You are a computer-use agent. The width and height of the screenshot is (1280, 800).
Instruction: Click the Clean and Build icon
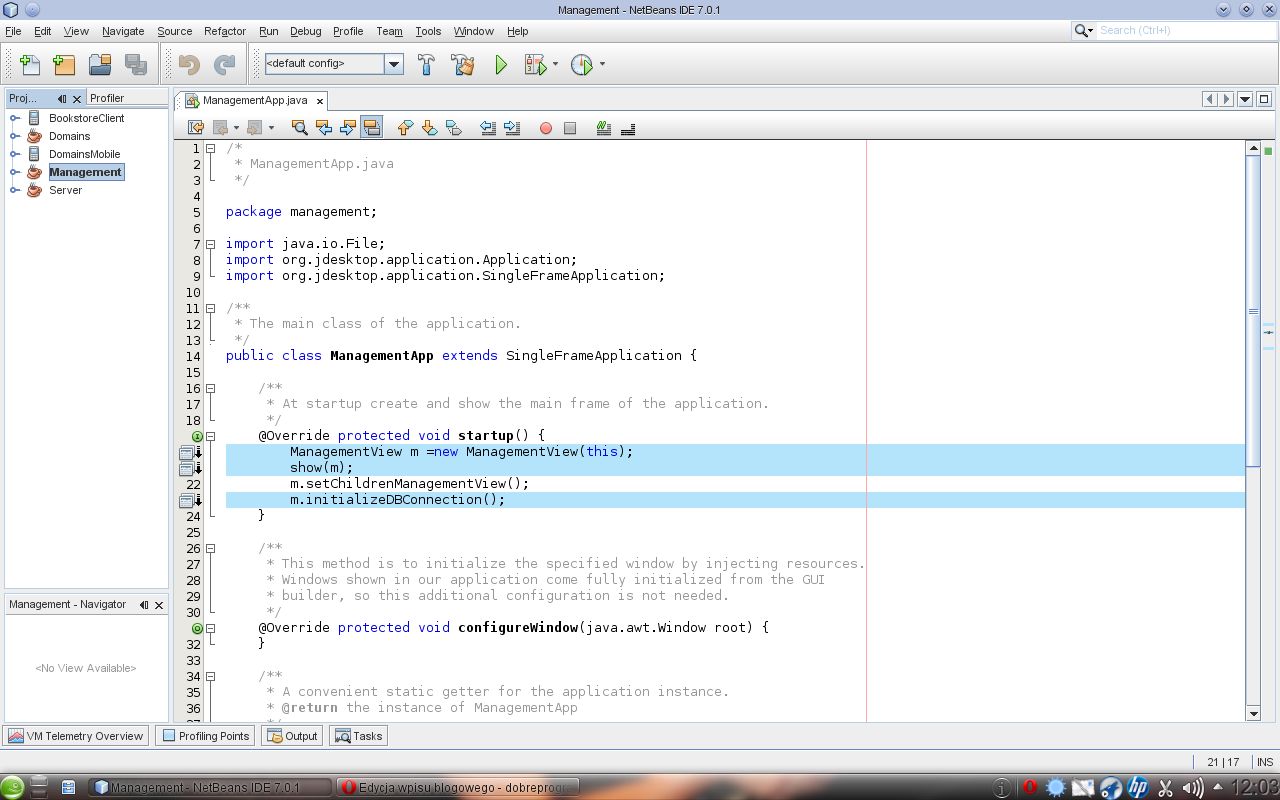coord(461,64)
